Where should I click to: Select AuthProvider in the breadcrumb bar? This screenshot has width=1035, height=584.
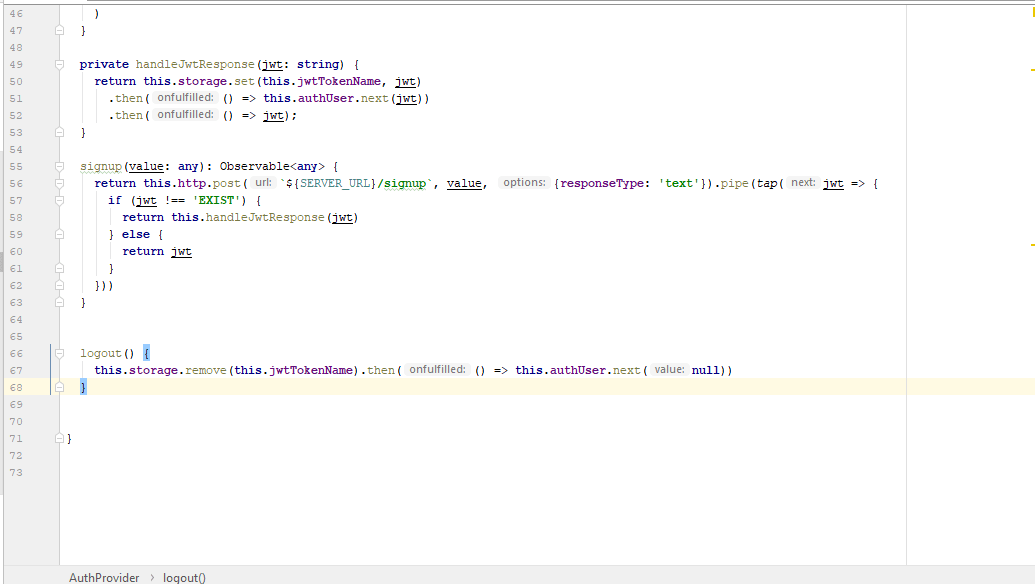pyautogui.click(x=104, y=577)
